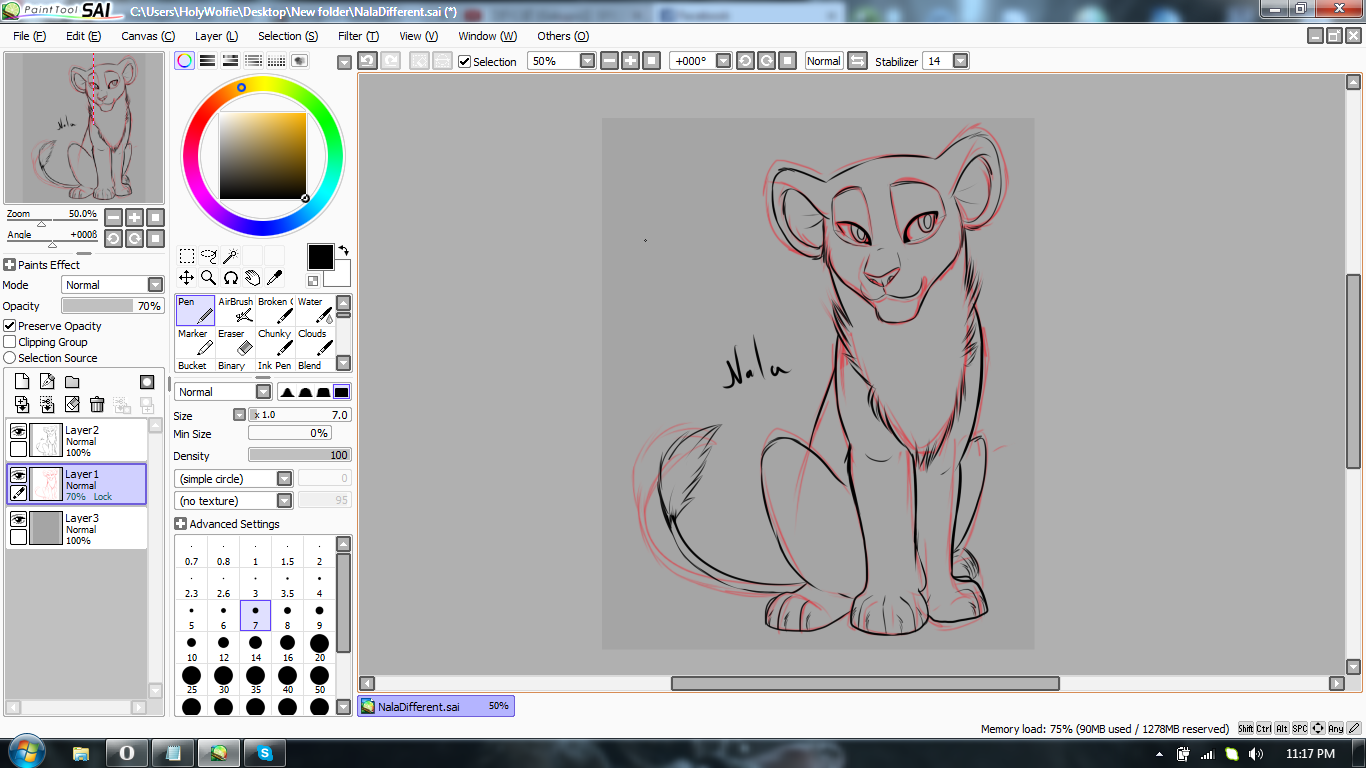This screenshot has width=1366, height=768.
Task: Hide Layer2 using its eye icon
Action: [x=18, y=431]
